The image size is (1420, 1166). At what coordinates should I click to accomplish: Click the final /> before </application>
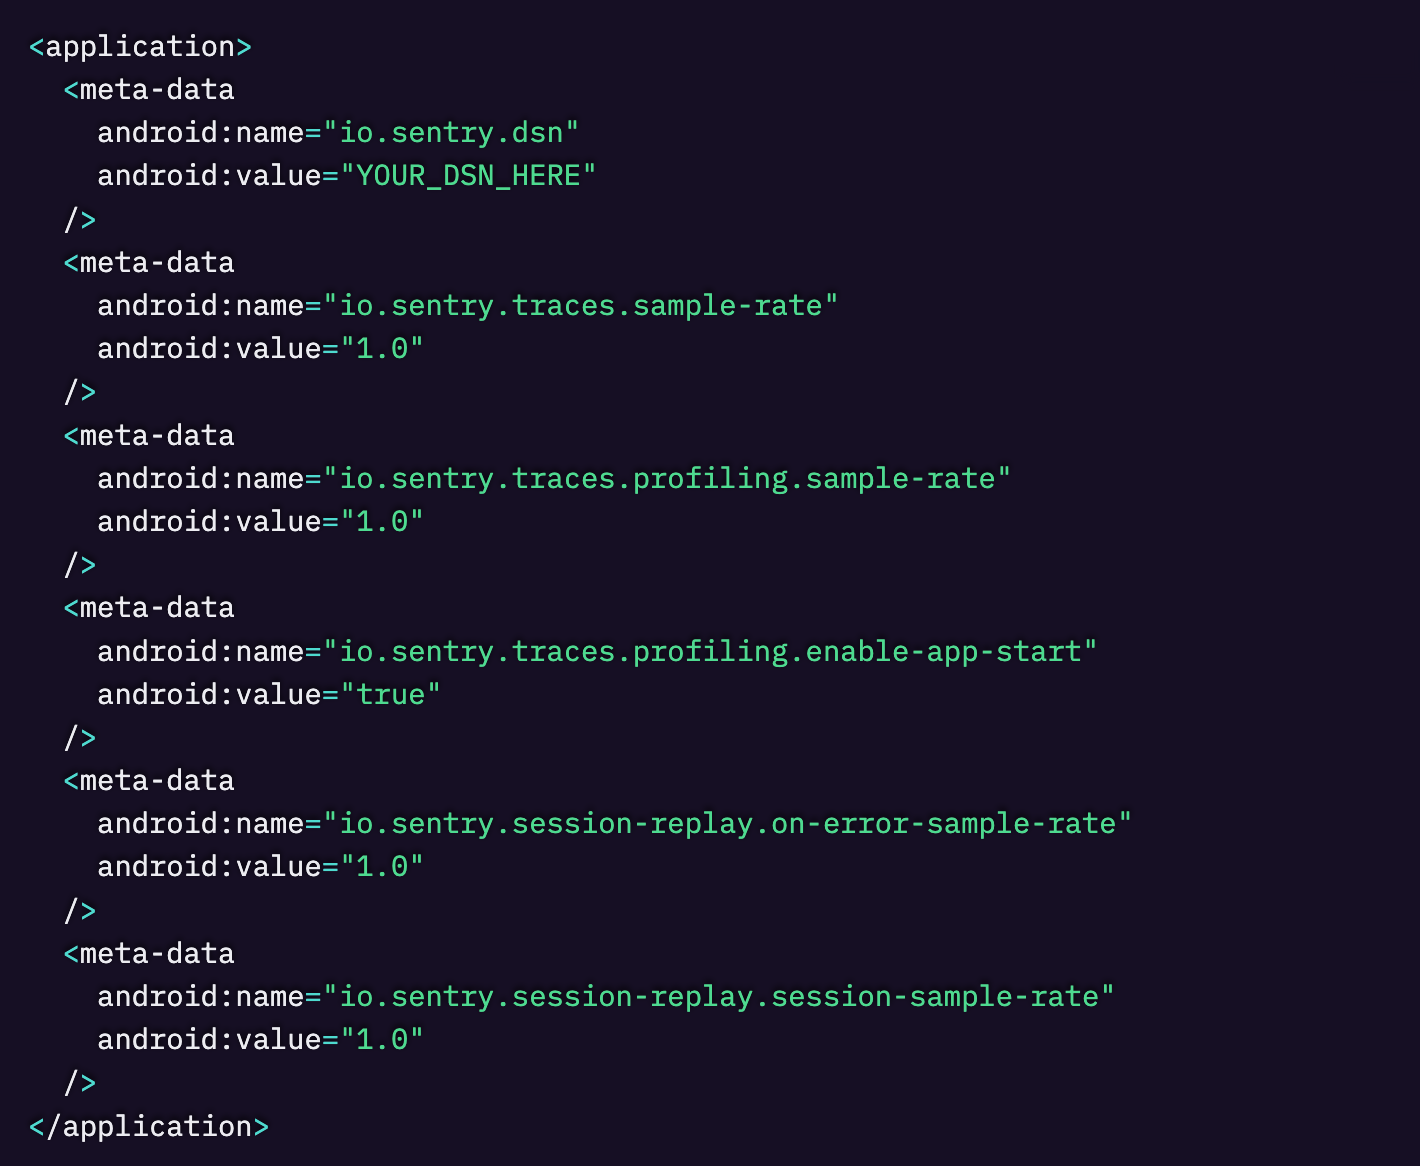point(80,1083)
